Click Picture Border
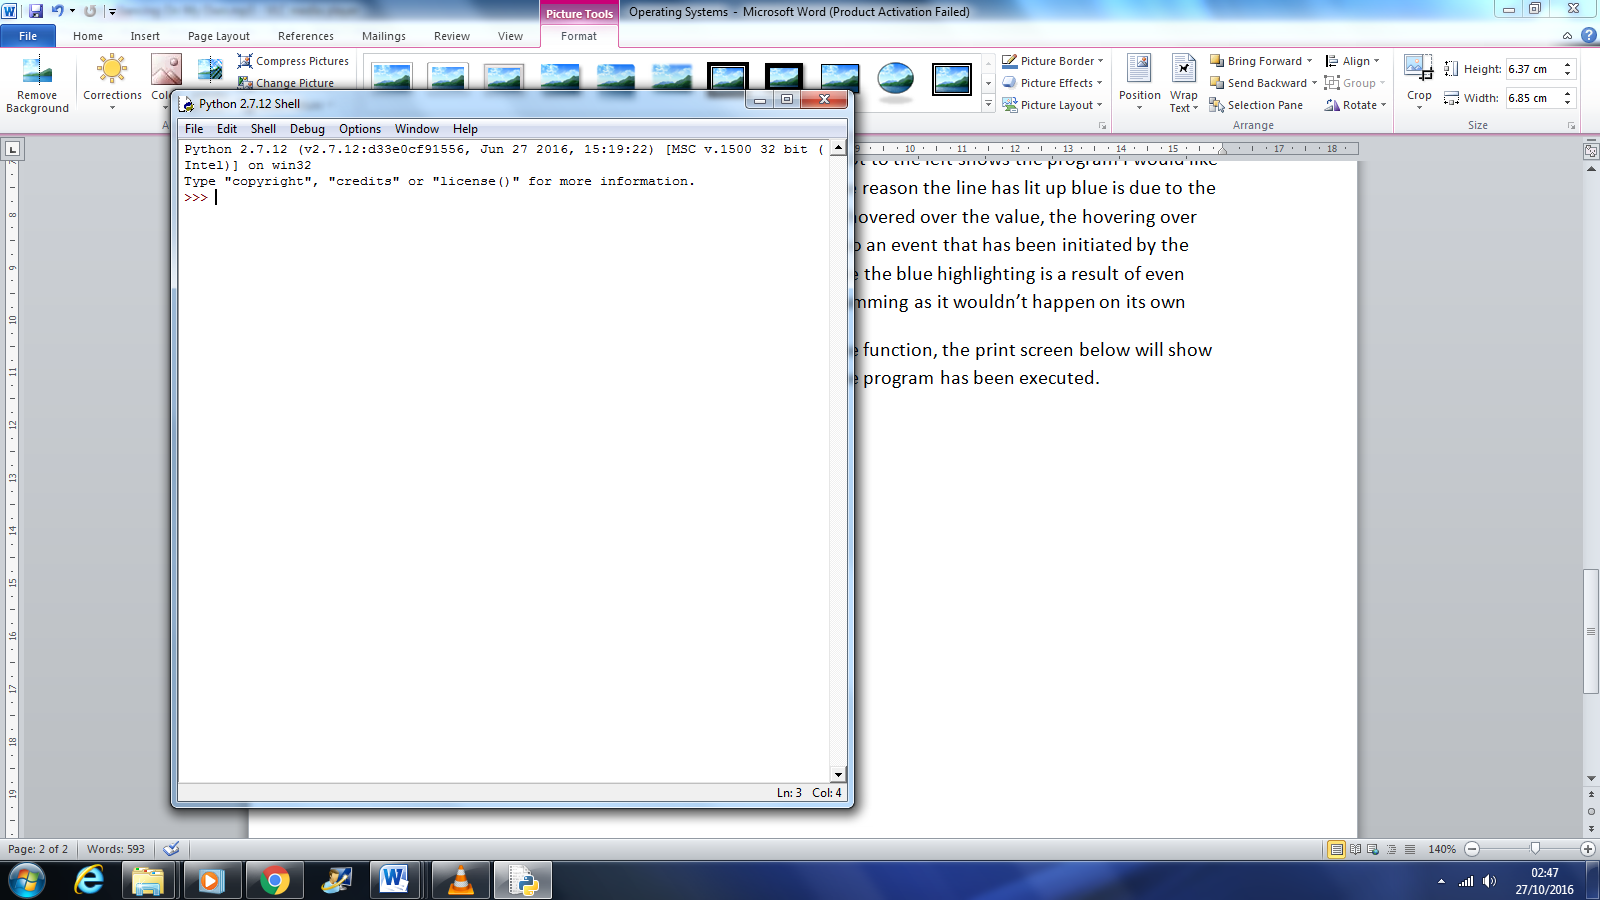Image resolution: width=1600 pixels, height=900 pixels. [1051, 60]
